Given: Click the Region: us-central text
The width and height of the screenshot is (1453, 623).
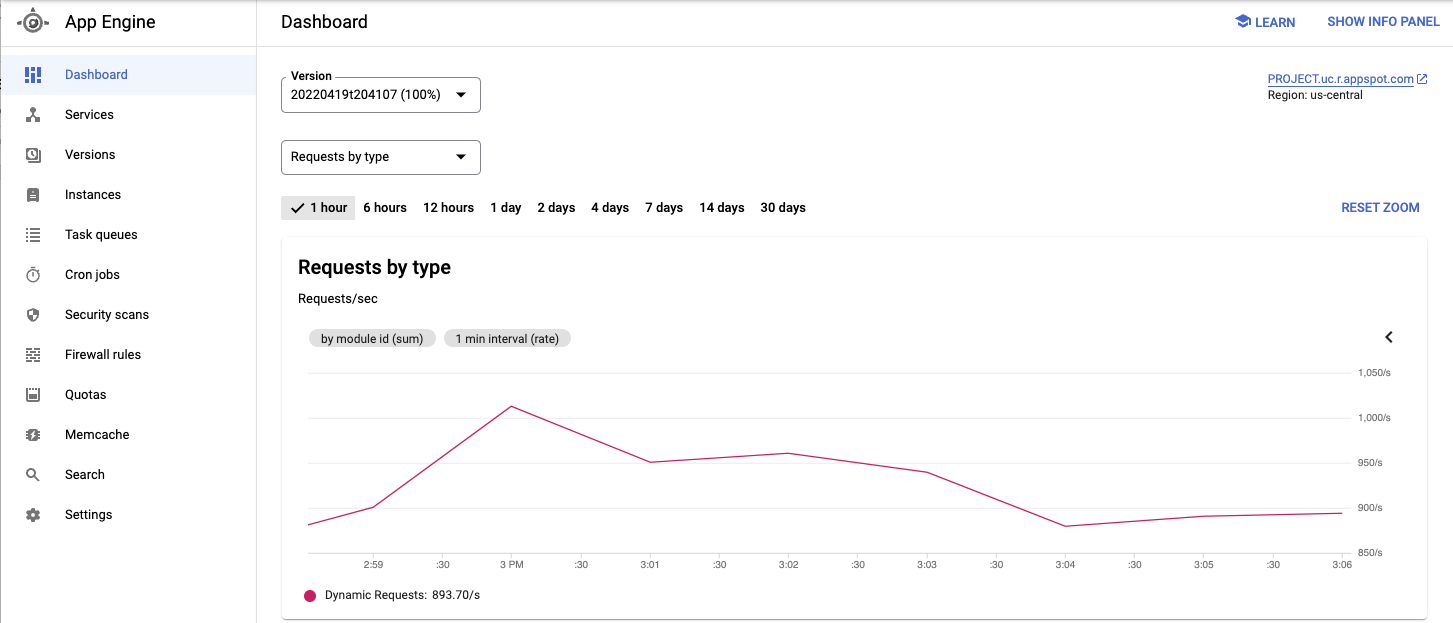Looking at the screenshot, I should pyautogui.click(x=1315, y=95).
